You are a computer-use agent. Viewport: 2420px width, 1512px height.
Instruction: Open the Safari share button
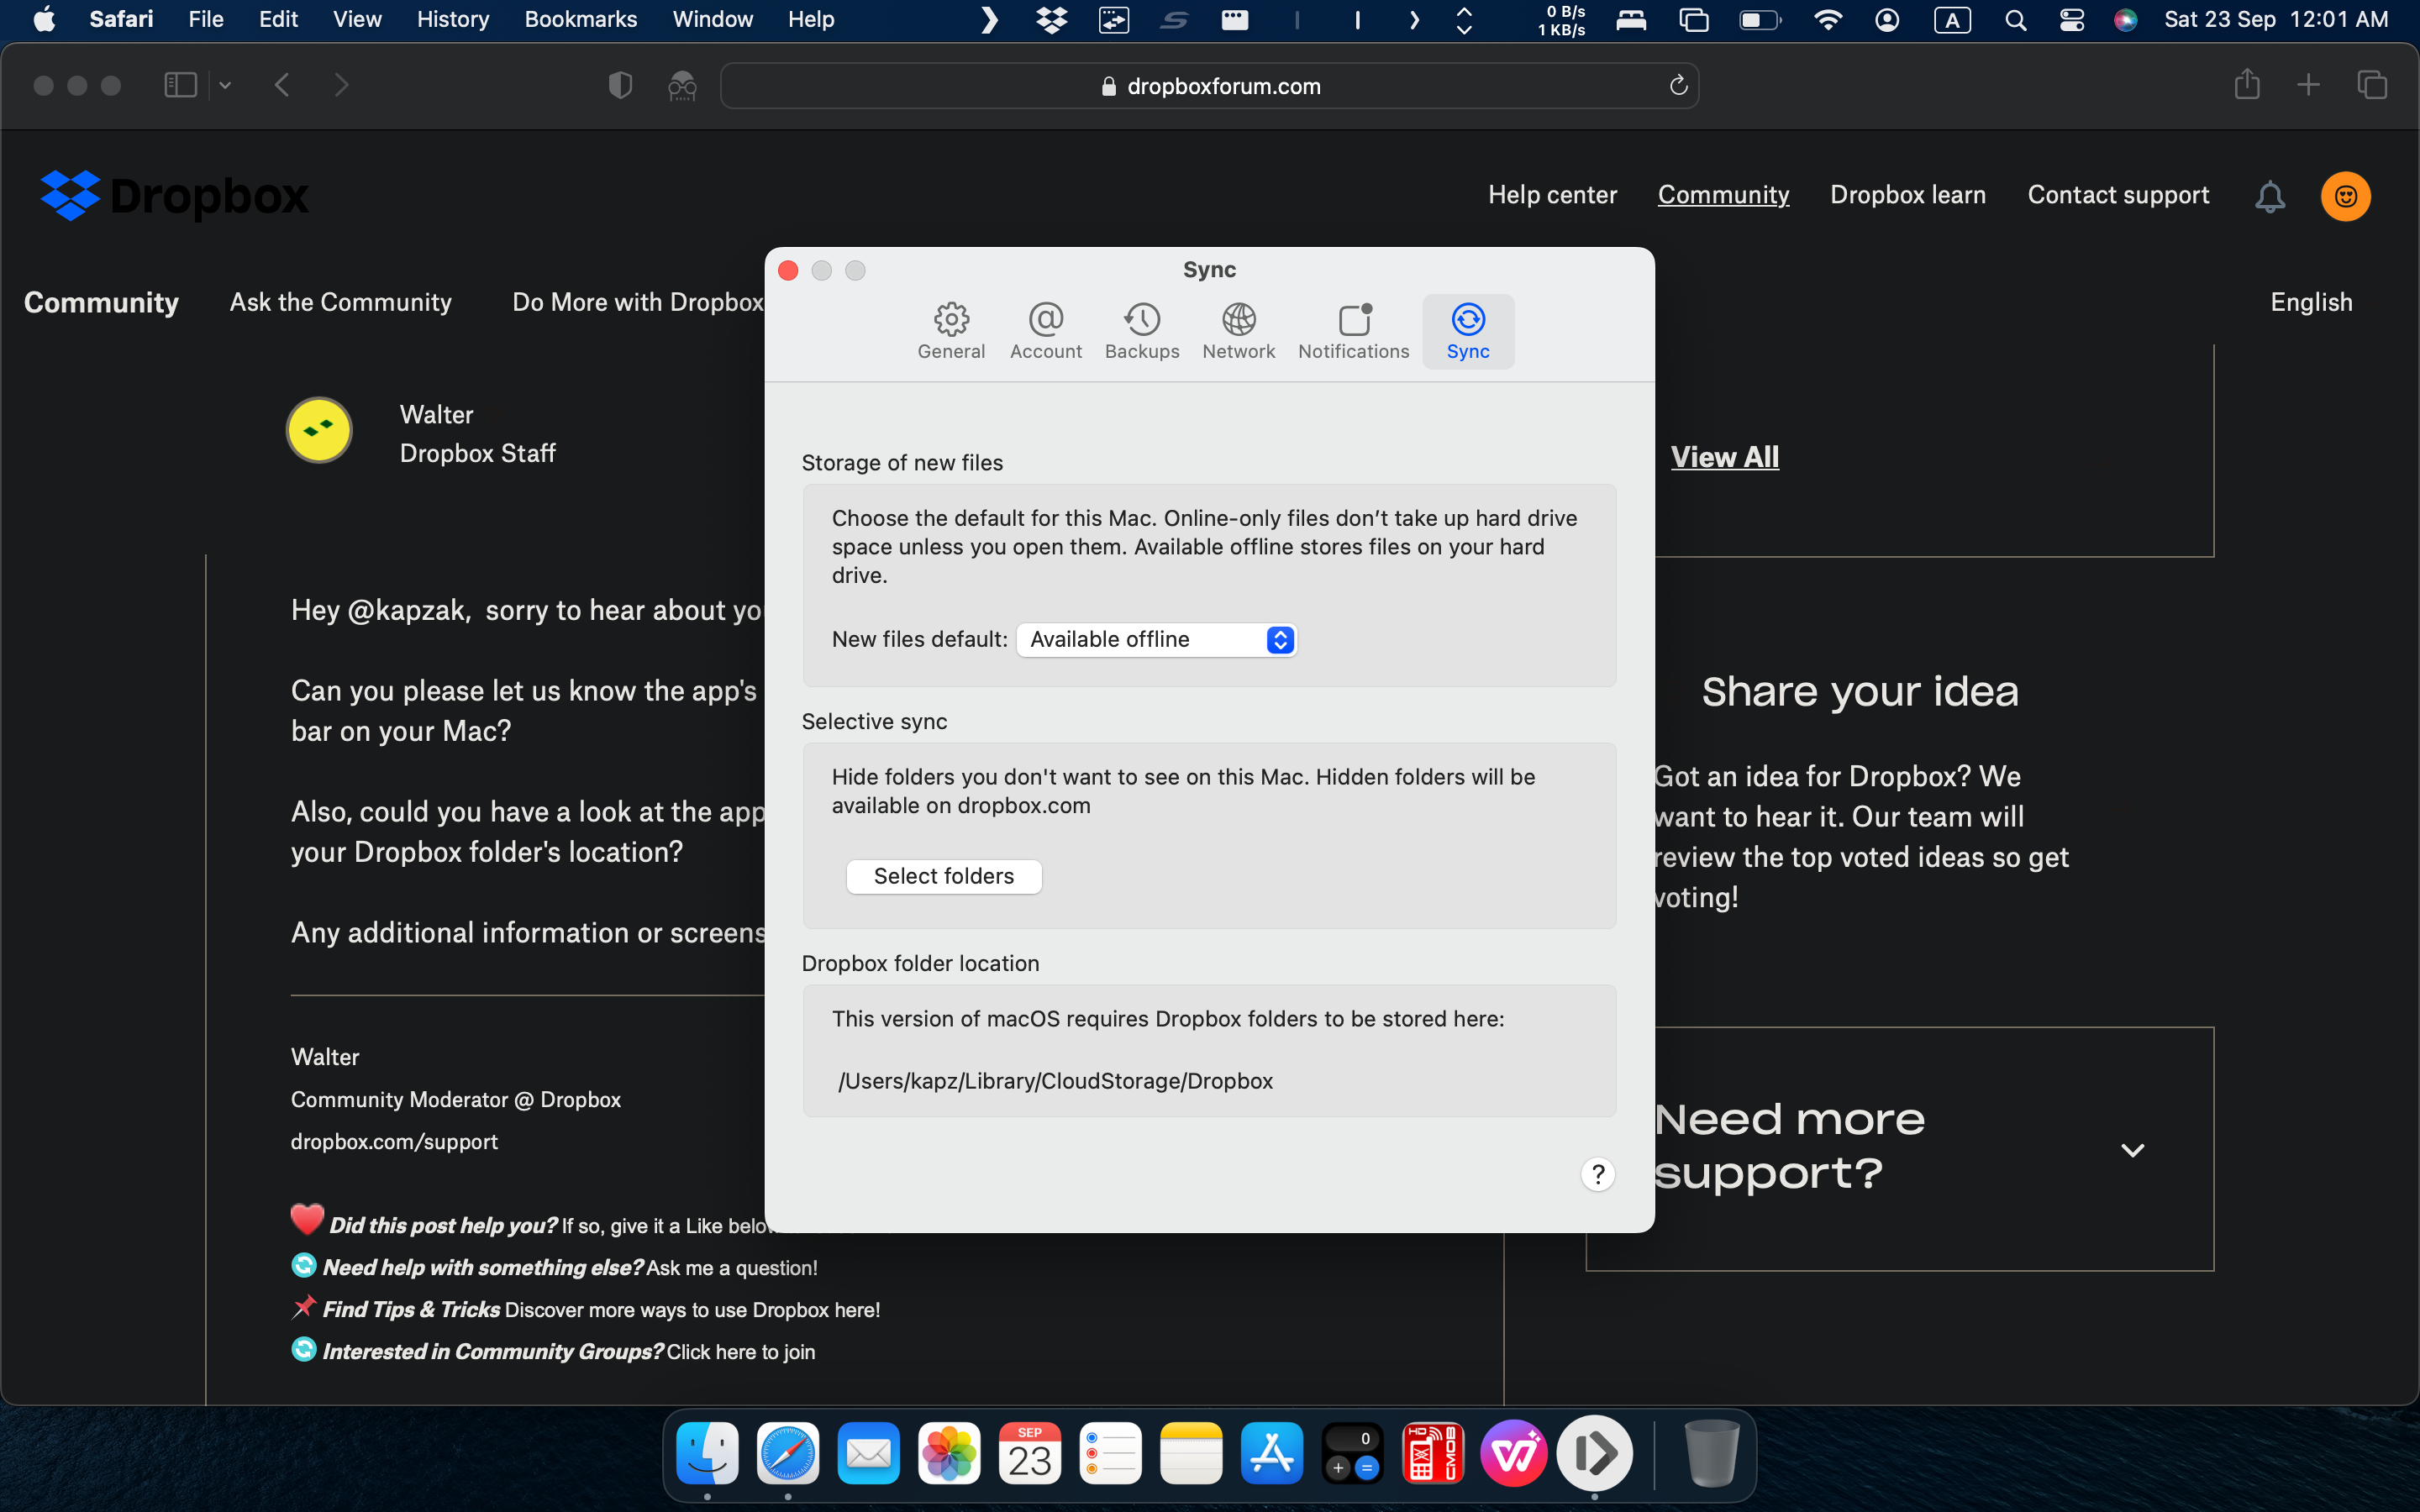pyautogui.click(x=2246, y=84)
